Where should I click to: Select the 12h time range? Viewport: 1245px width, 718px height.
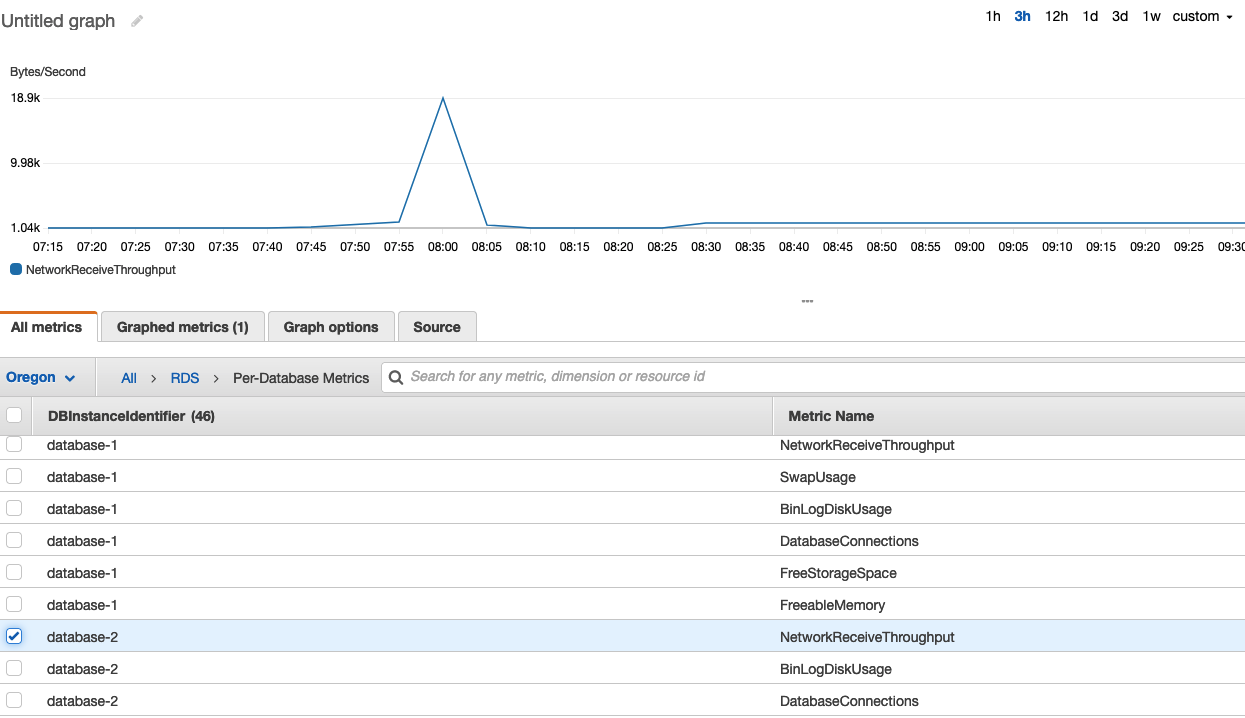tap(1056, 16)
